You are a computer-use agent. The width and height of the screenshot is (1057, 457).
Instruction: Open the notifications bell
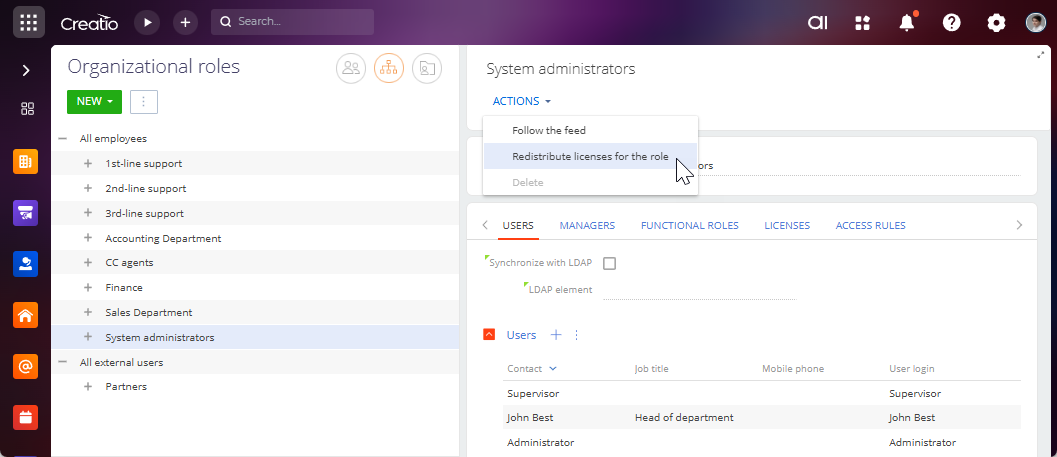pos(907,22)
